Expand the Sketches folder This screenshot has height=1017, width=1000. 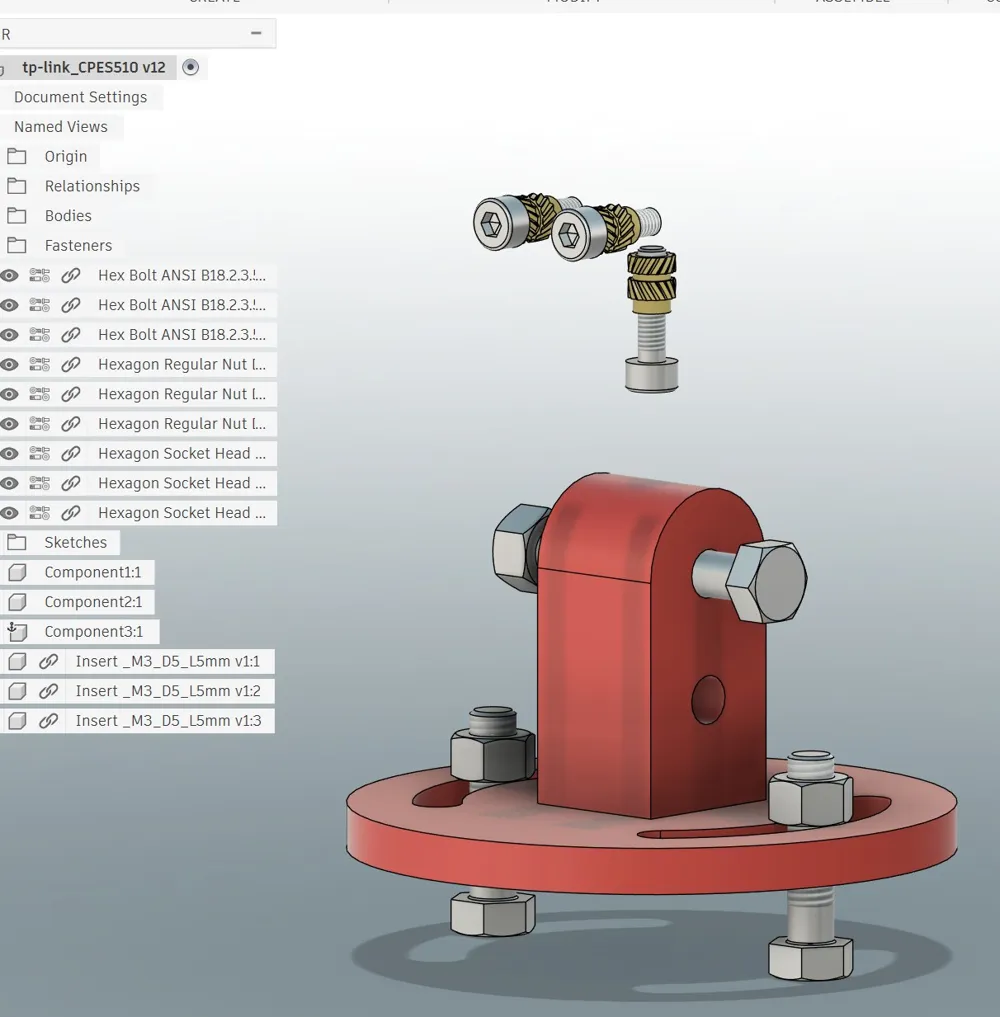pyautogui.click(x=17, y=542)
